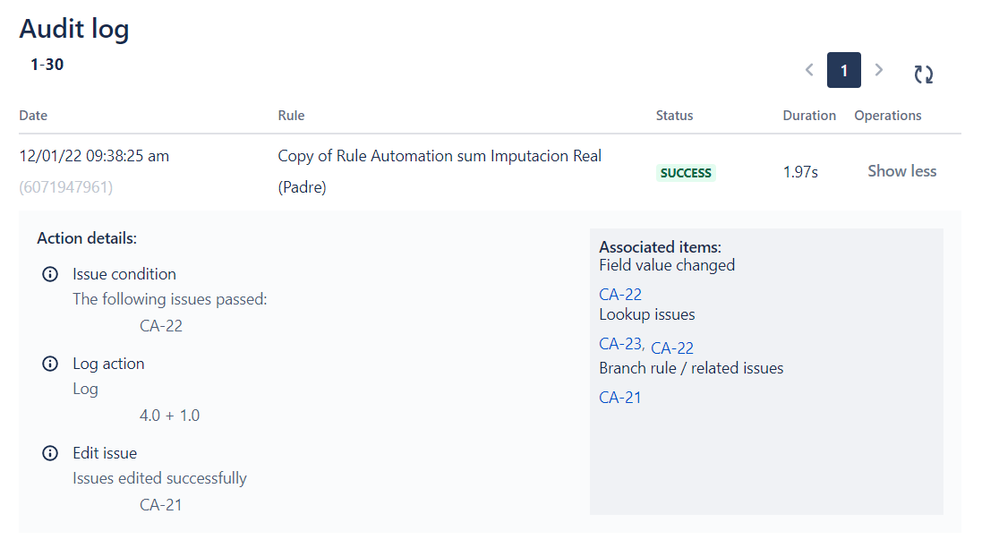Screen dimensions: 999x550
Task: Click info icon beside Edit issue
Action: pos(50,453)
